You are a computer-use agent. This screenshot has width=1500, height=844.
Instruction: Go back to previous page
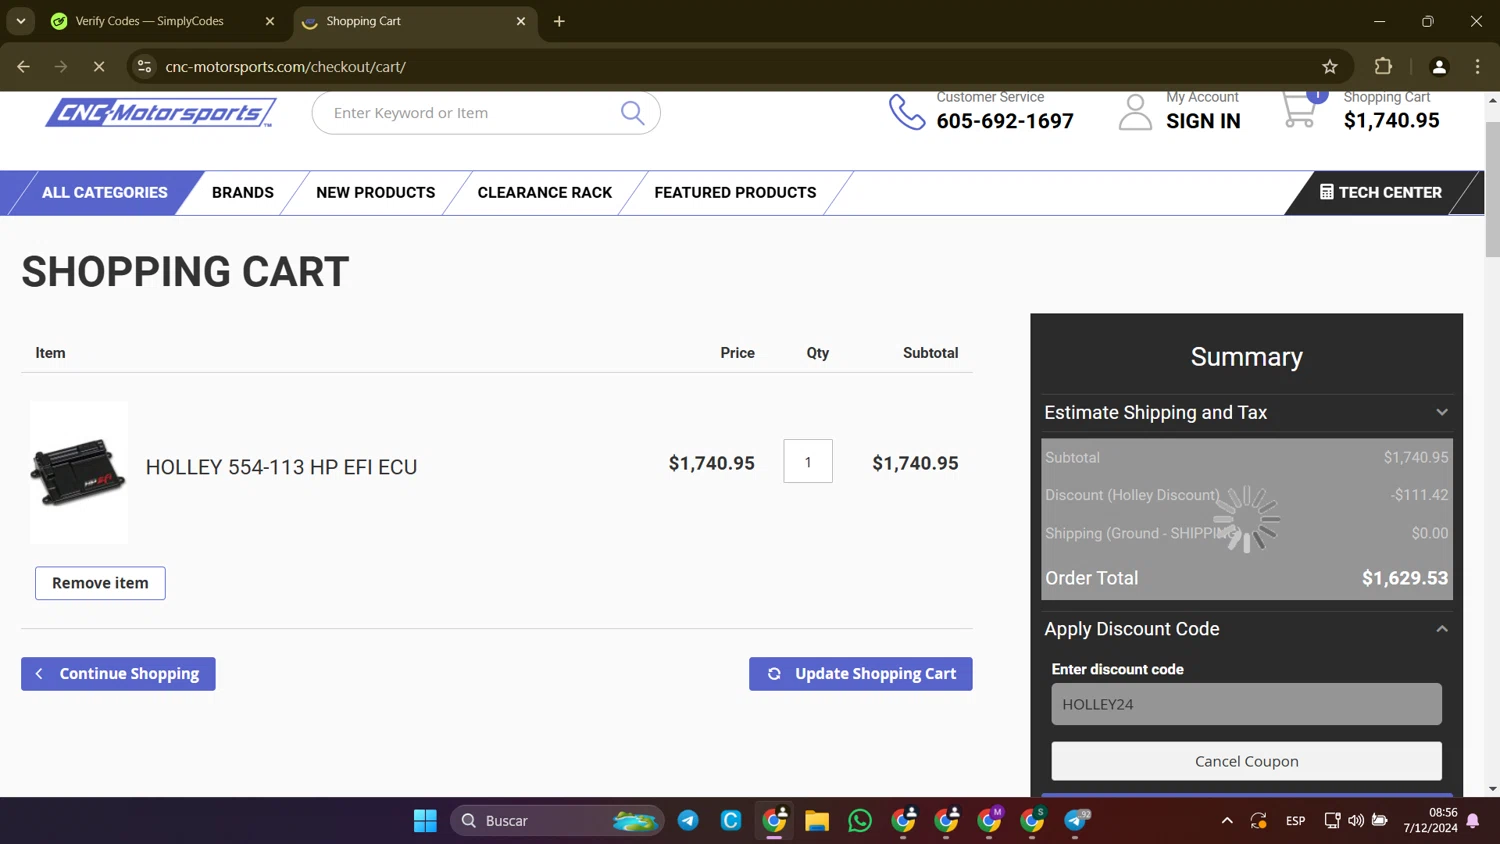click(x=23, y=67)
